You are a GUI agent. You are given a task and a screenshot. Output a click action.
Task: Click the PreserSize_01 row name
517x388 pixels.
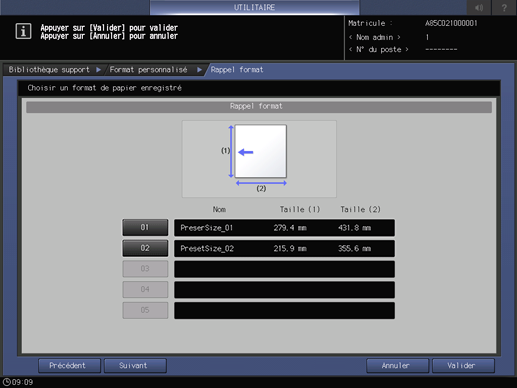tap(206, 228)
